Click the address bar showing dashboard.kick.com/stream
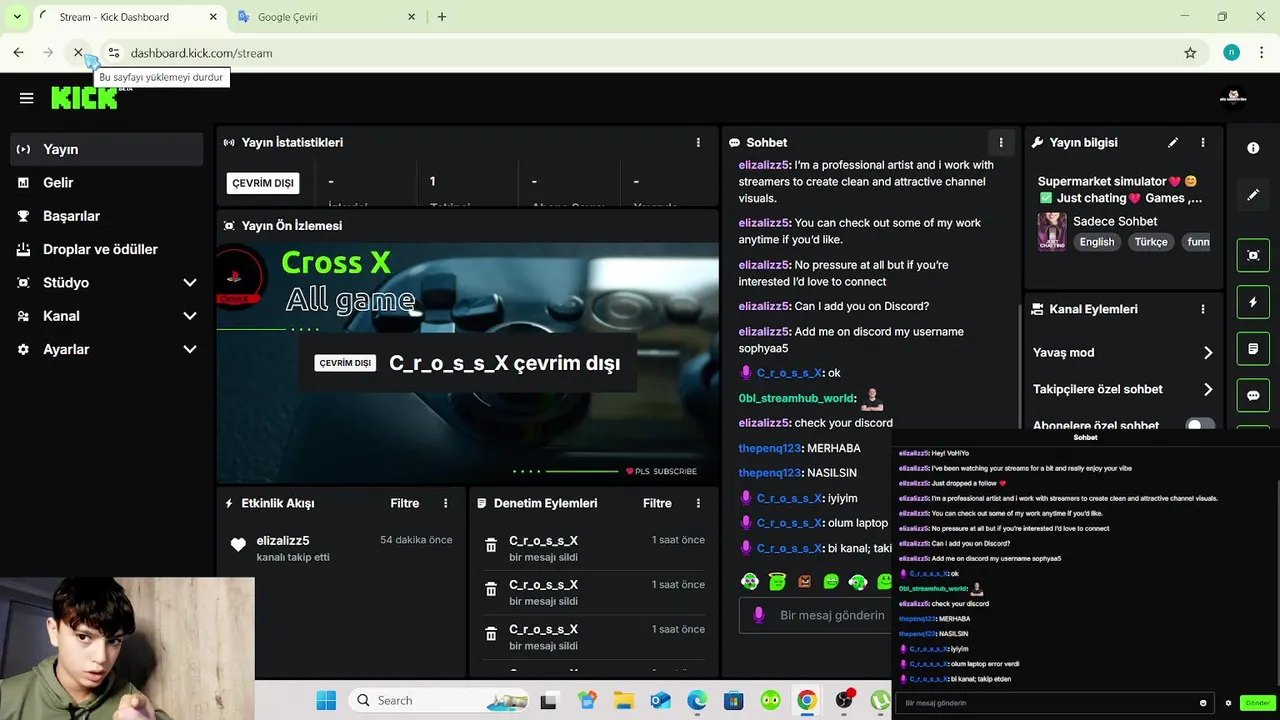 coord(201,53)
